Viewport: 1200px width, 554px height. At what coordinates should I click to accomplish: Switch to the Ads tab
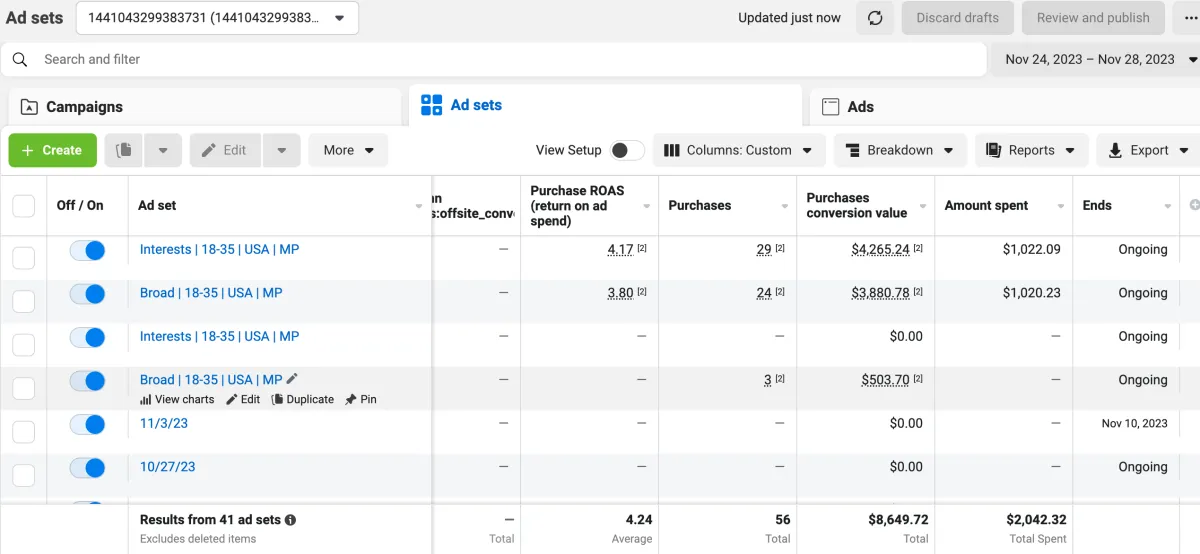point(1004,106)
